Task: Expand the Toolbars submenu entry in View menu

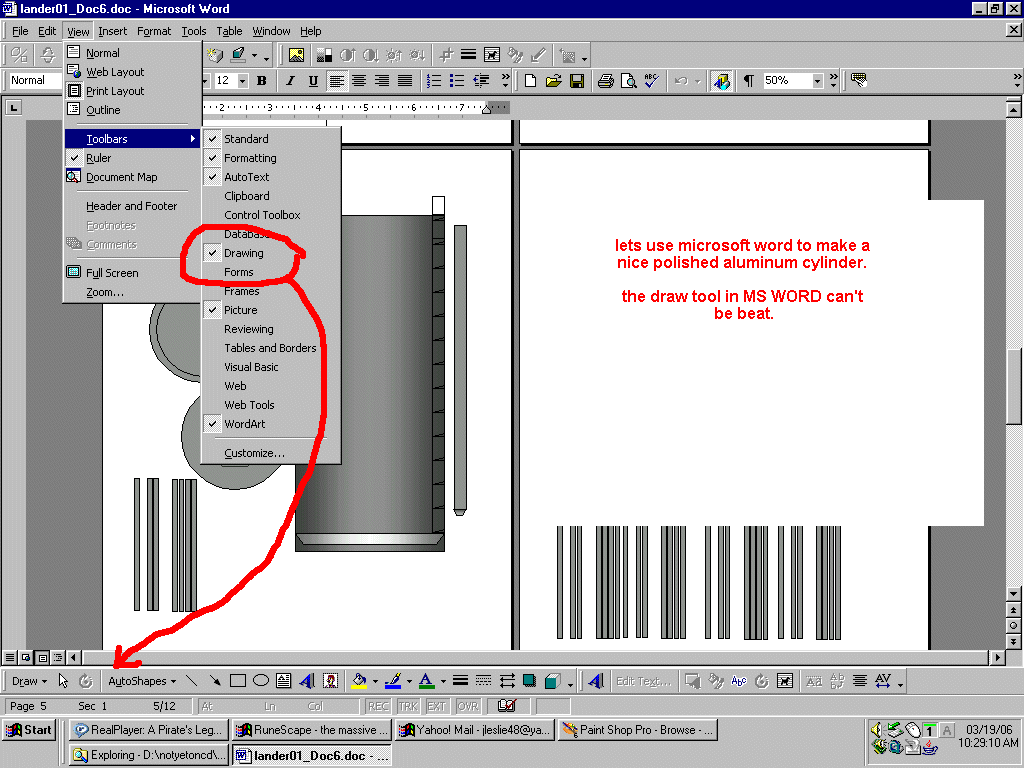Action: click(132, 139)
